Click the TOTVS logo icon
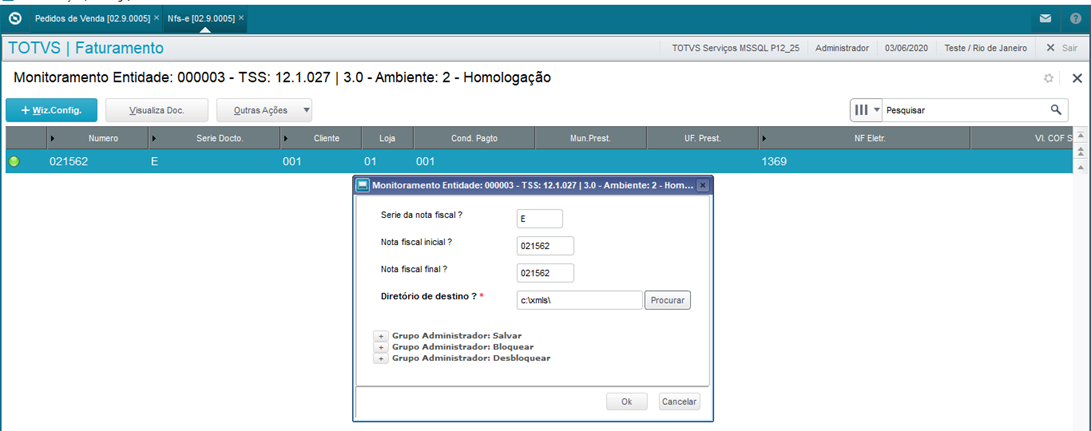 click(x=17, y=18)
